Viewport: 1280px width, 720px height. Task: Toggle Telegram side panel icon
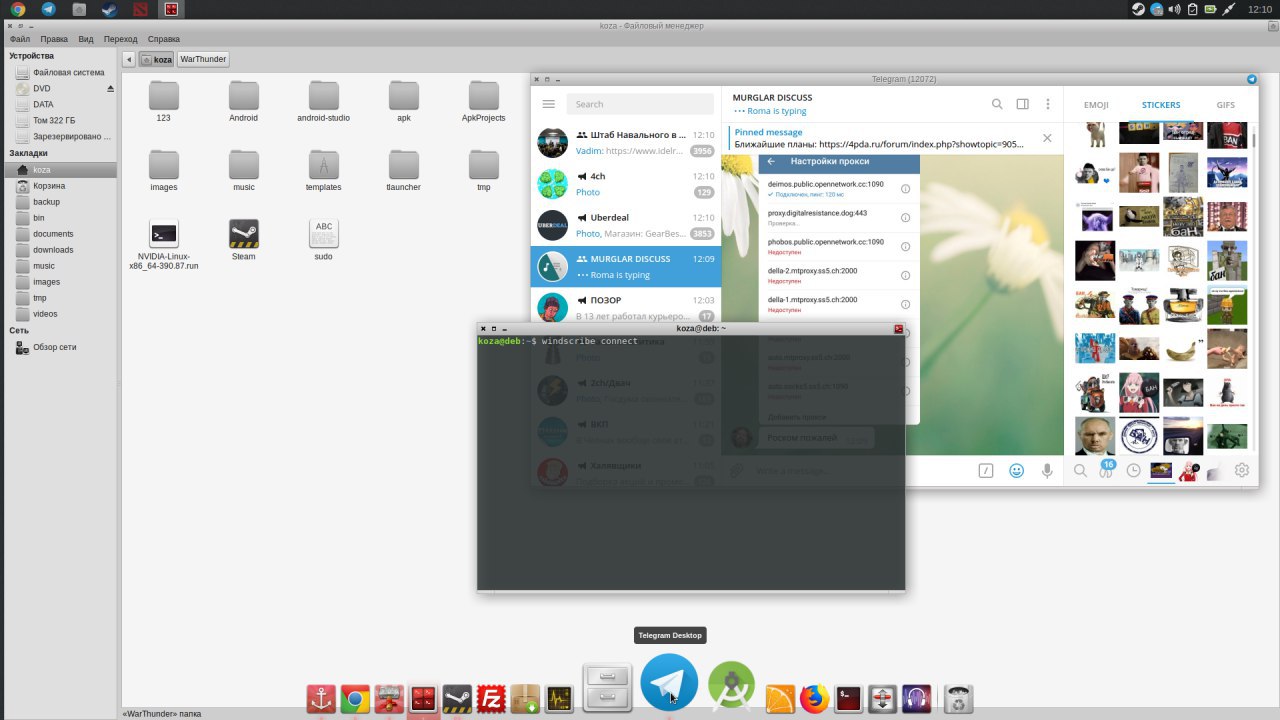coord(1023,104)
